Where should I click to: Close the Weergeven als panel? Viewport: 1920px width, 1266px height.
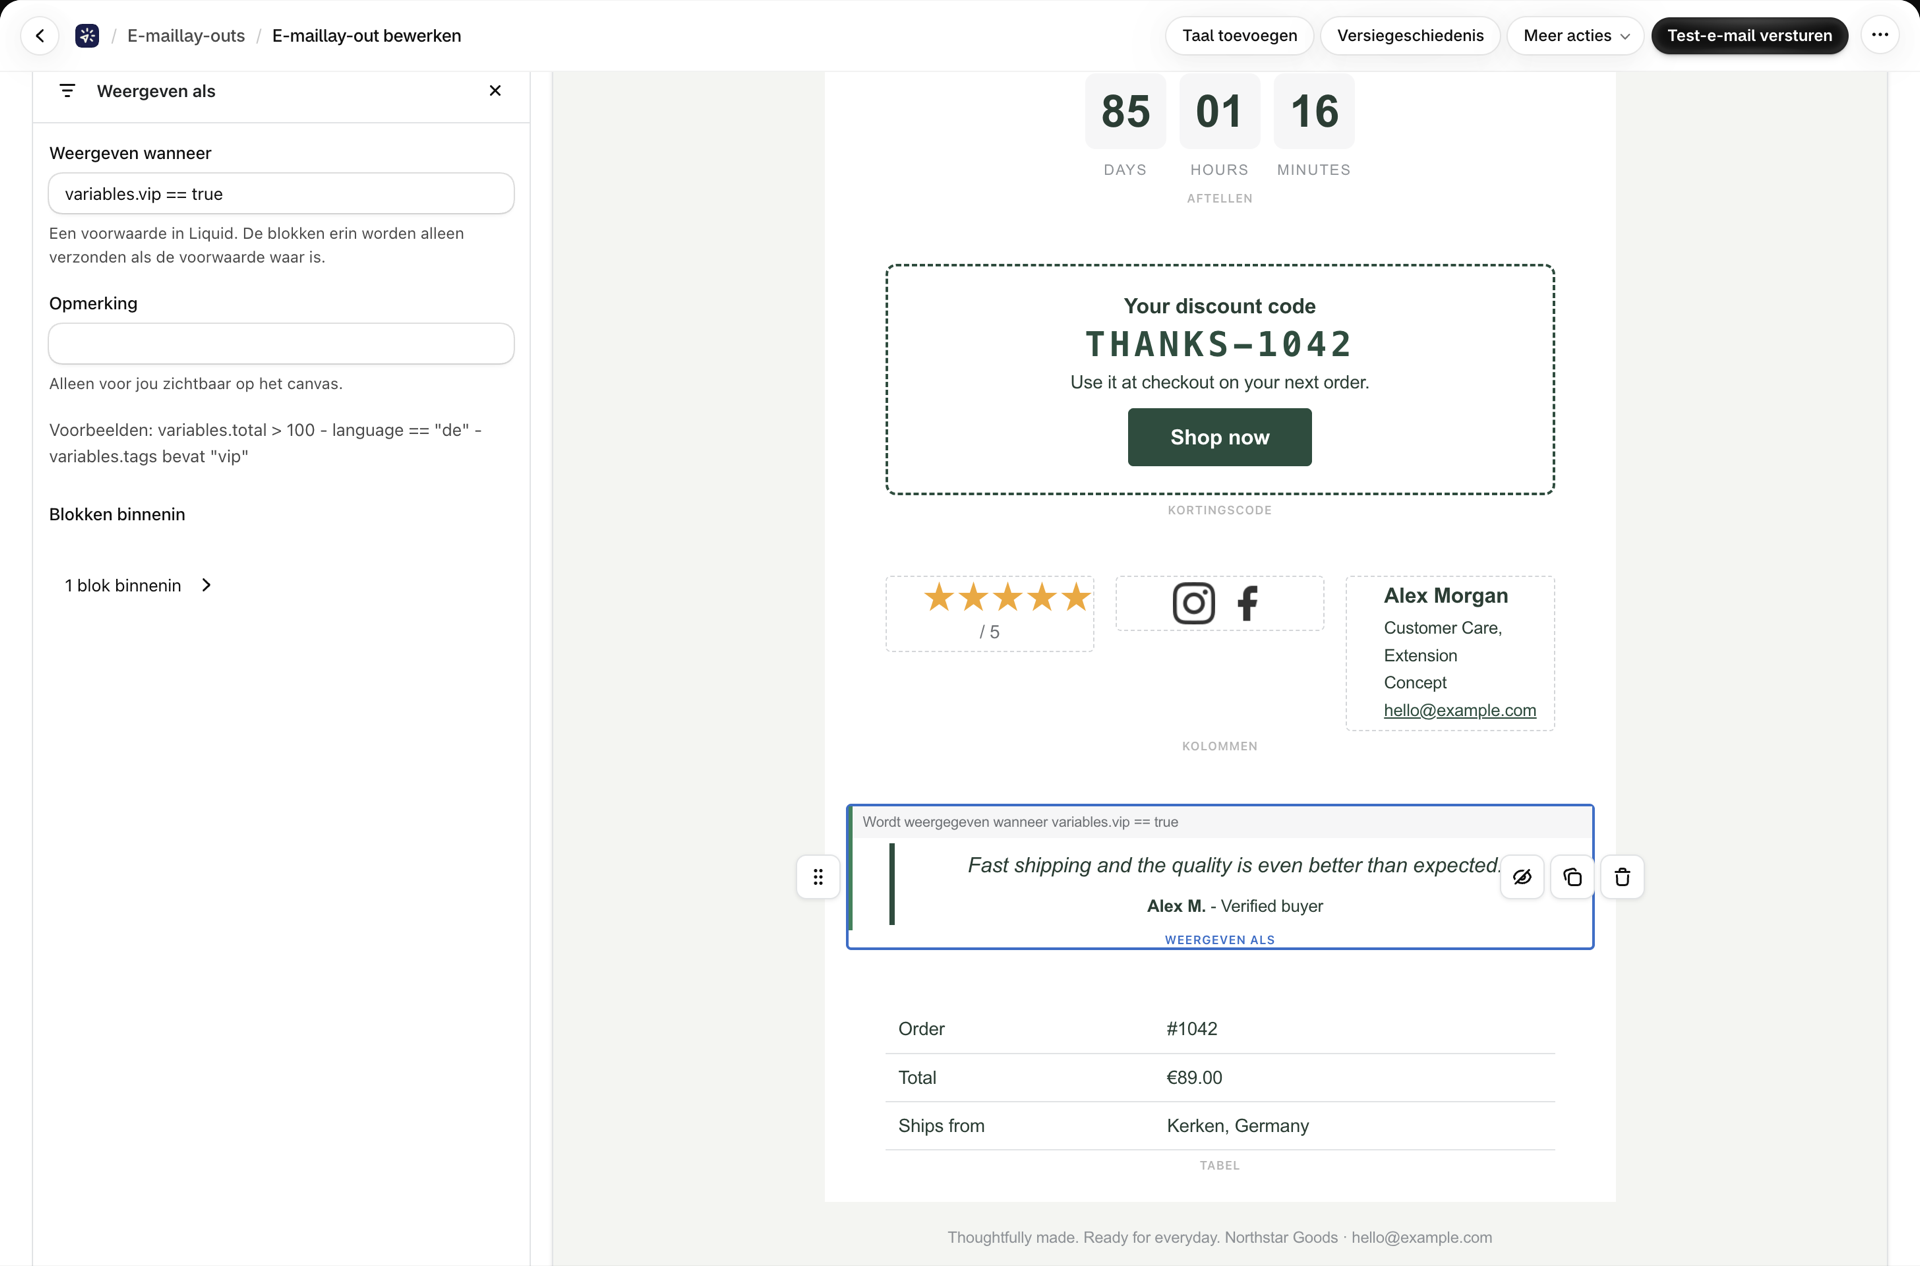tap(495, 91)
